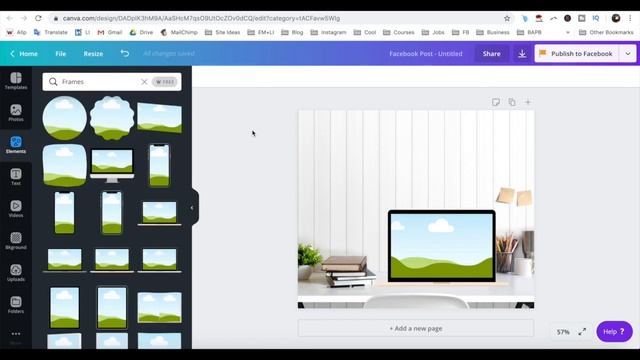The width and height of the screenshot is (640, 360).
Task: Open the Text sidebar panel
Action: pyautogui.click(x=16, y=177)
